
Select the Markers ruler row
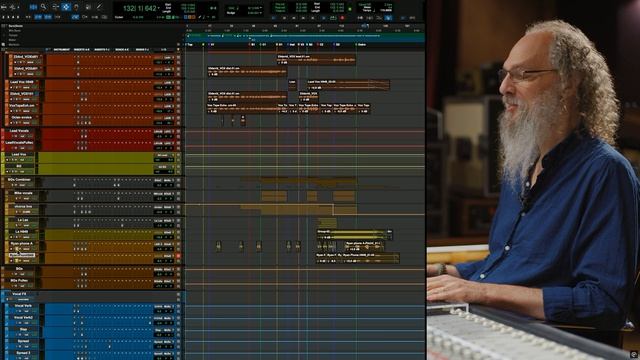[x=14, y=44]
